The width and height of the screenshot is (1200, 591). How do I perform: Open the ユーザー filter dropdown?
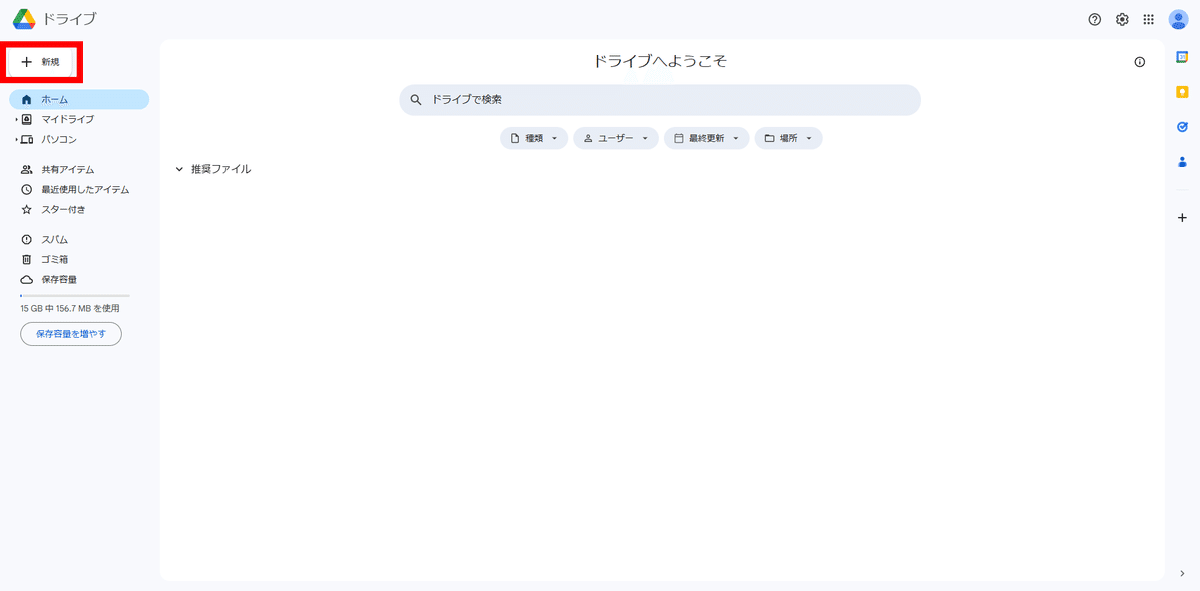(616, 138)
